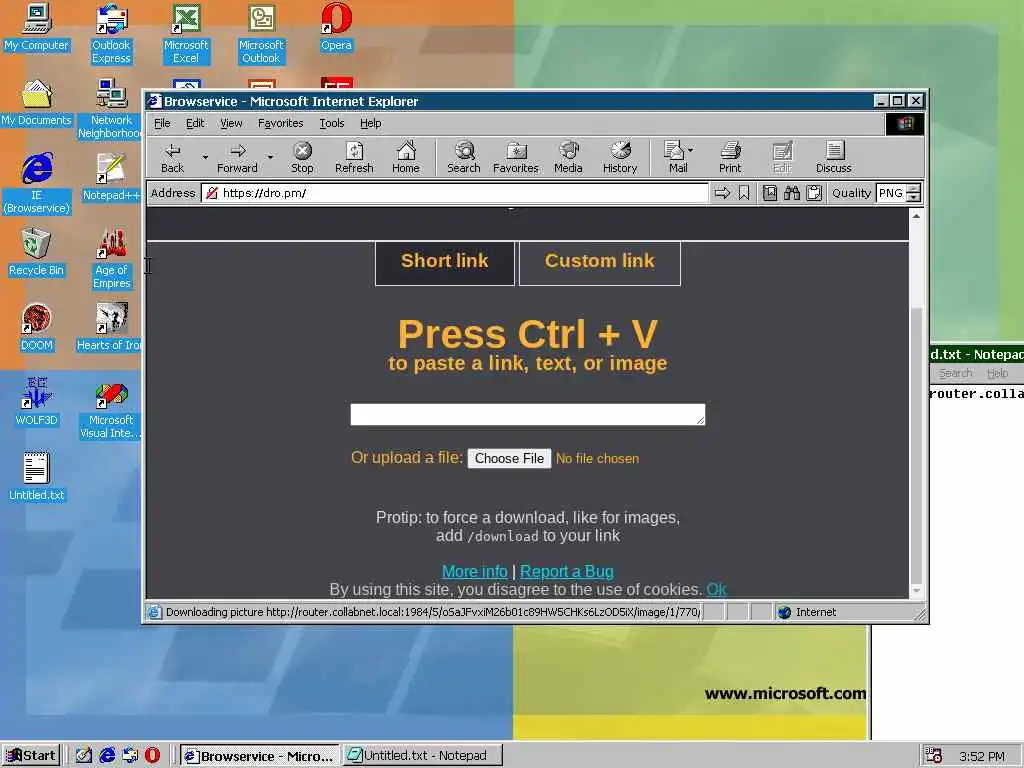Switch to the Short link tab
This screenshot has width=1024, height=768.
click(x=445, y=263)
